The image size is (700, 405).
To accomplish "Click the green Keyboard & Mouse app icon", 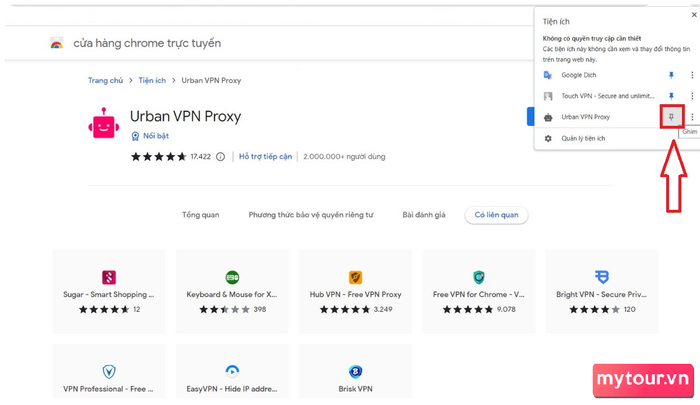I will point(232,277).
